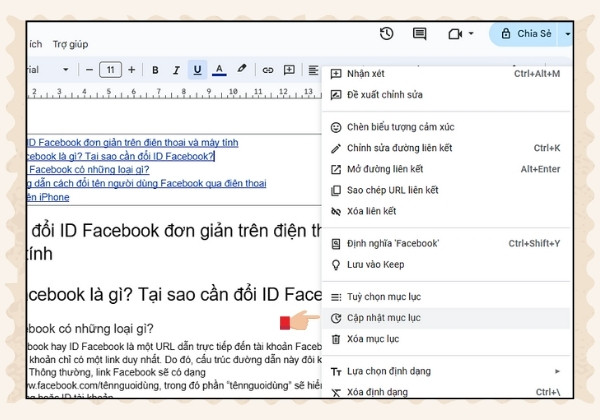Choose Chỉnh sửa đường liên kết
Image resolution: width=600 pixels, height=420 pixels.
(x=445, y=148)
